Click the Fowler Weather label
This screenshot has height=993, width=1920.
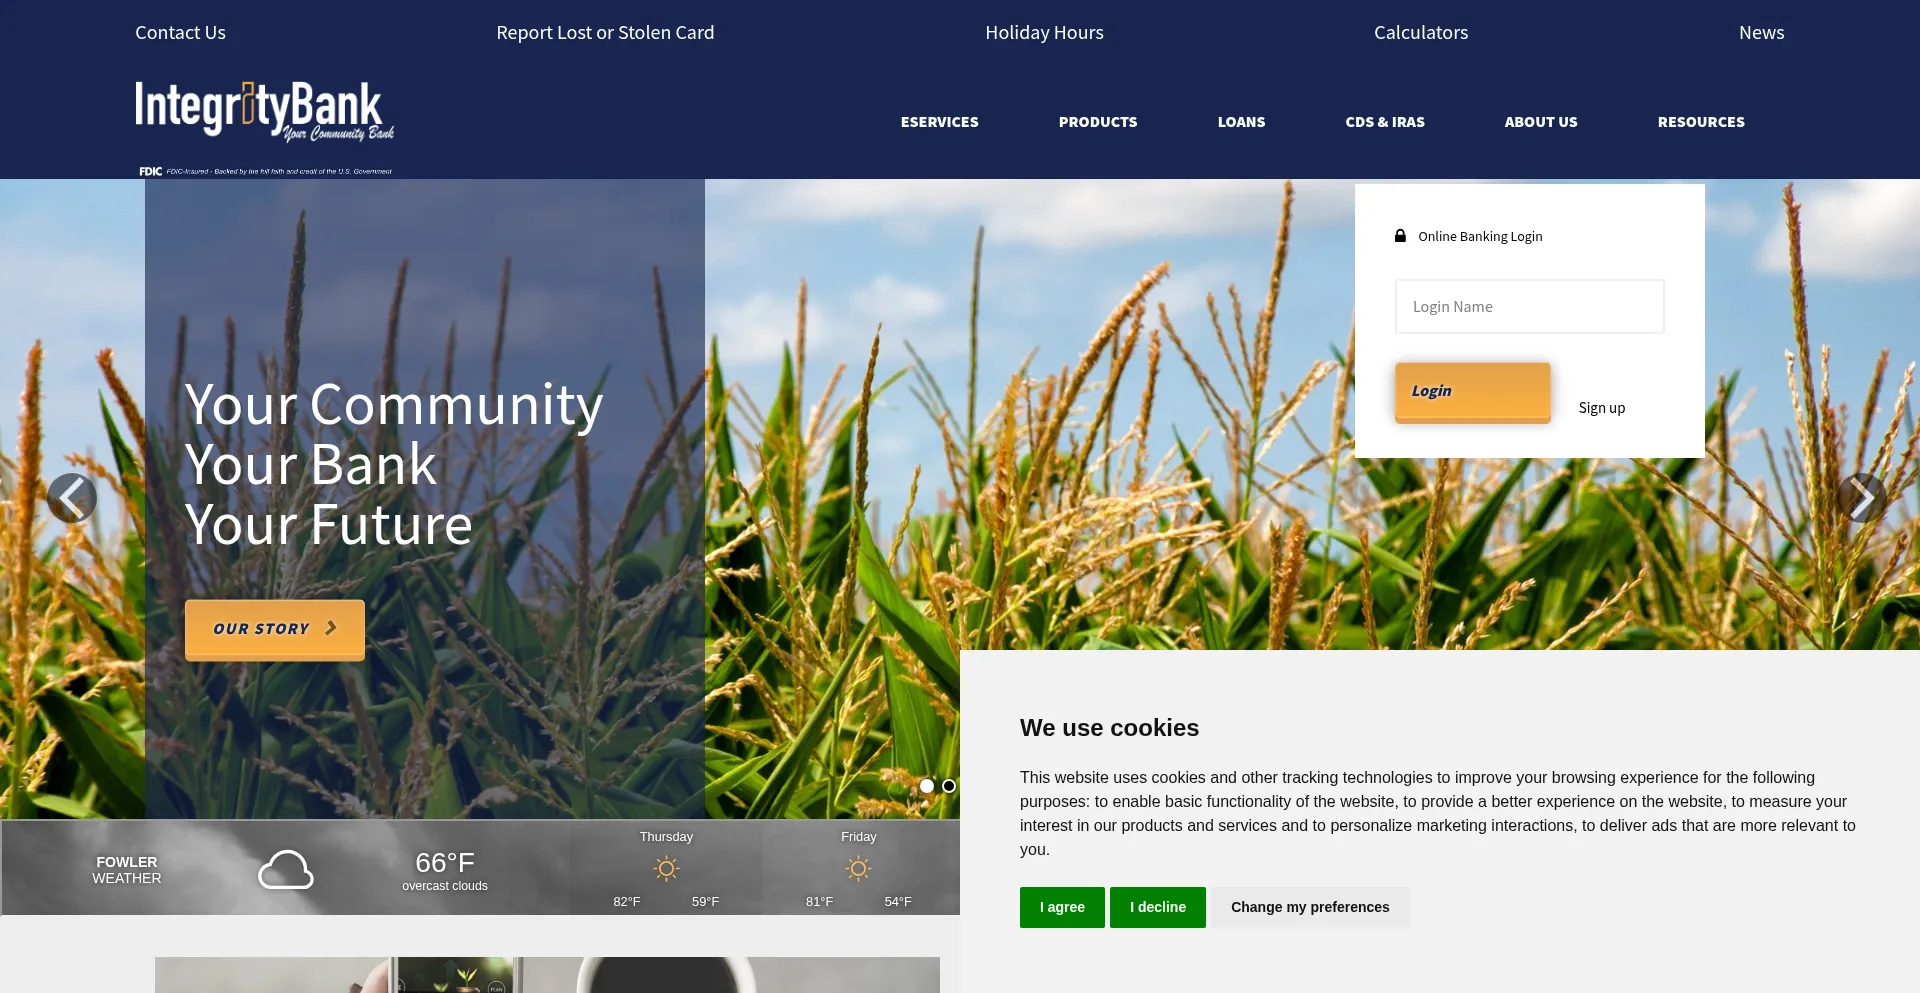[x=127, y=870]
